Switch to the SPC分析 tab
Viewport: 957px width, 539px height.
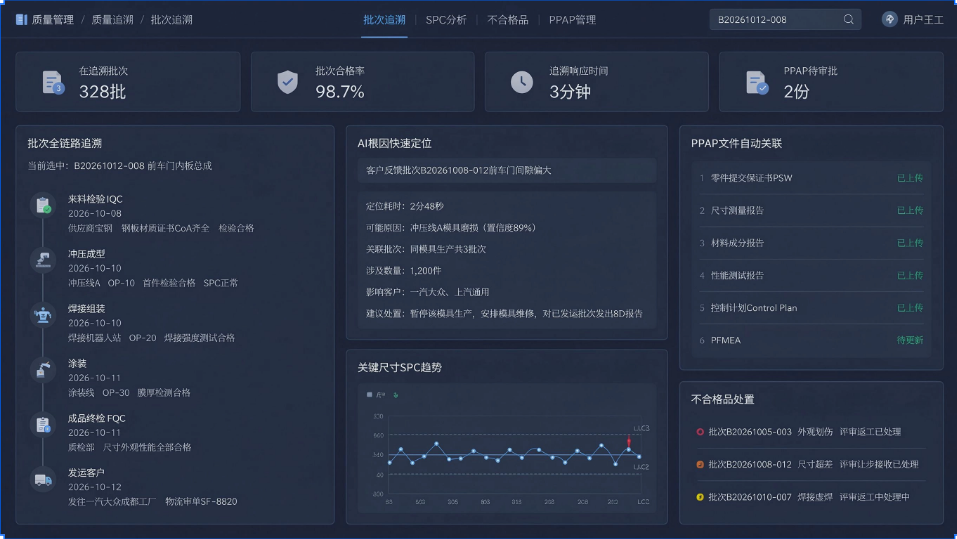(446, 20)
